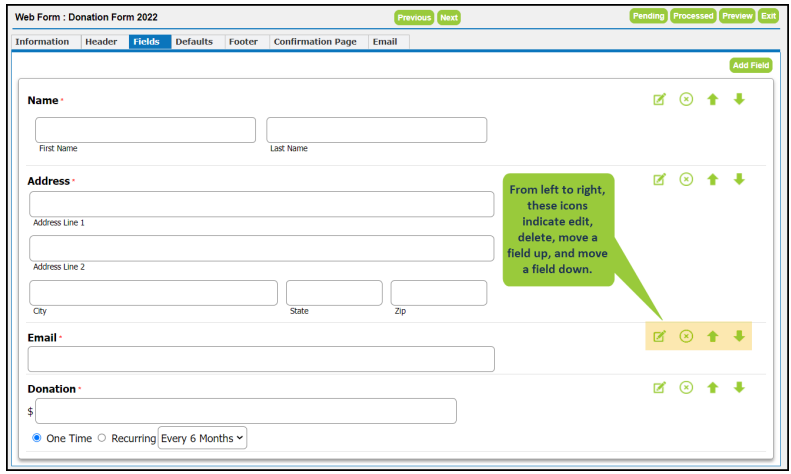Focus the Address Line 2 box

point(261,248)
